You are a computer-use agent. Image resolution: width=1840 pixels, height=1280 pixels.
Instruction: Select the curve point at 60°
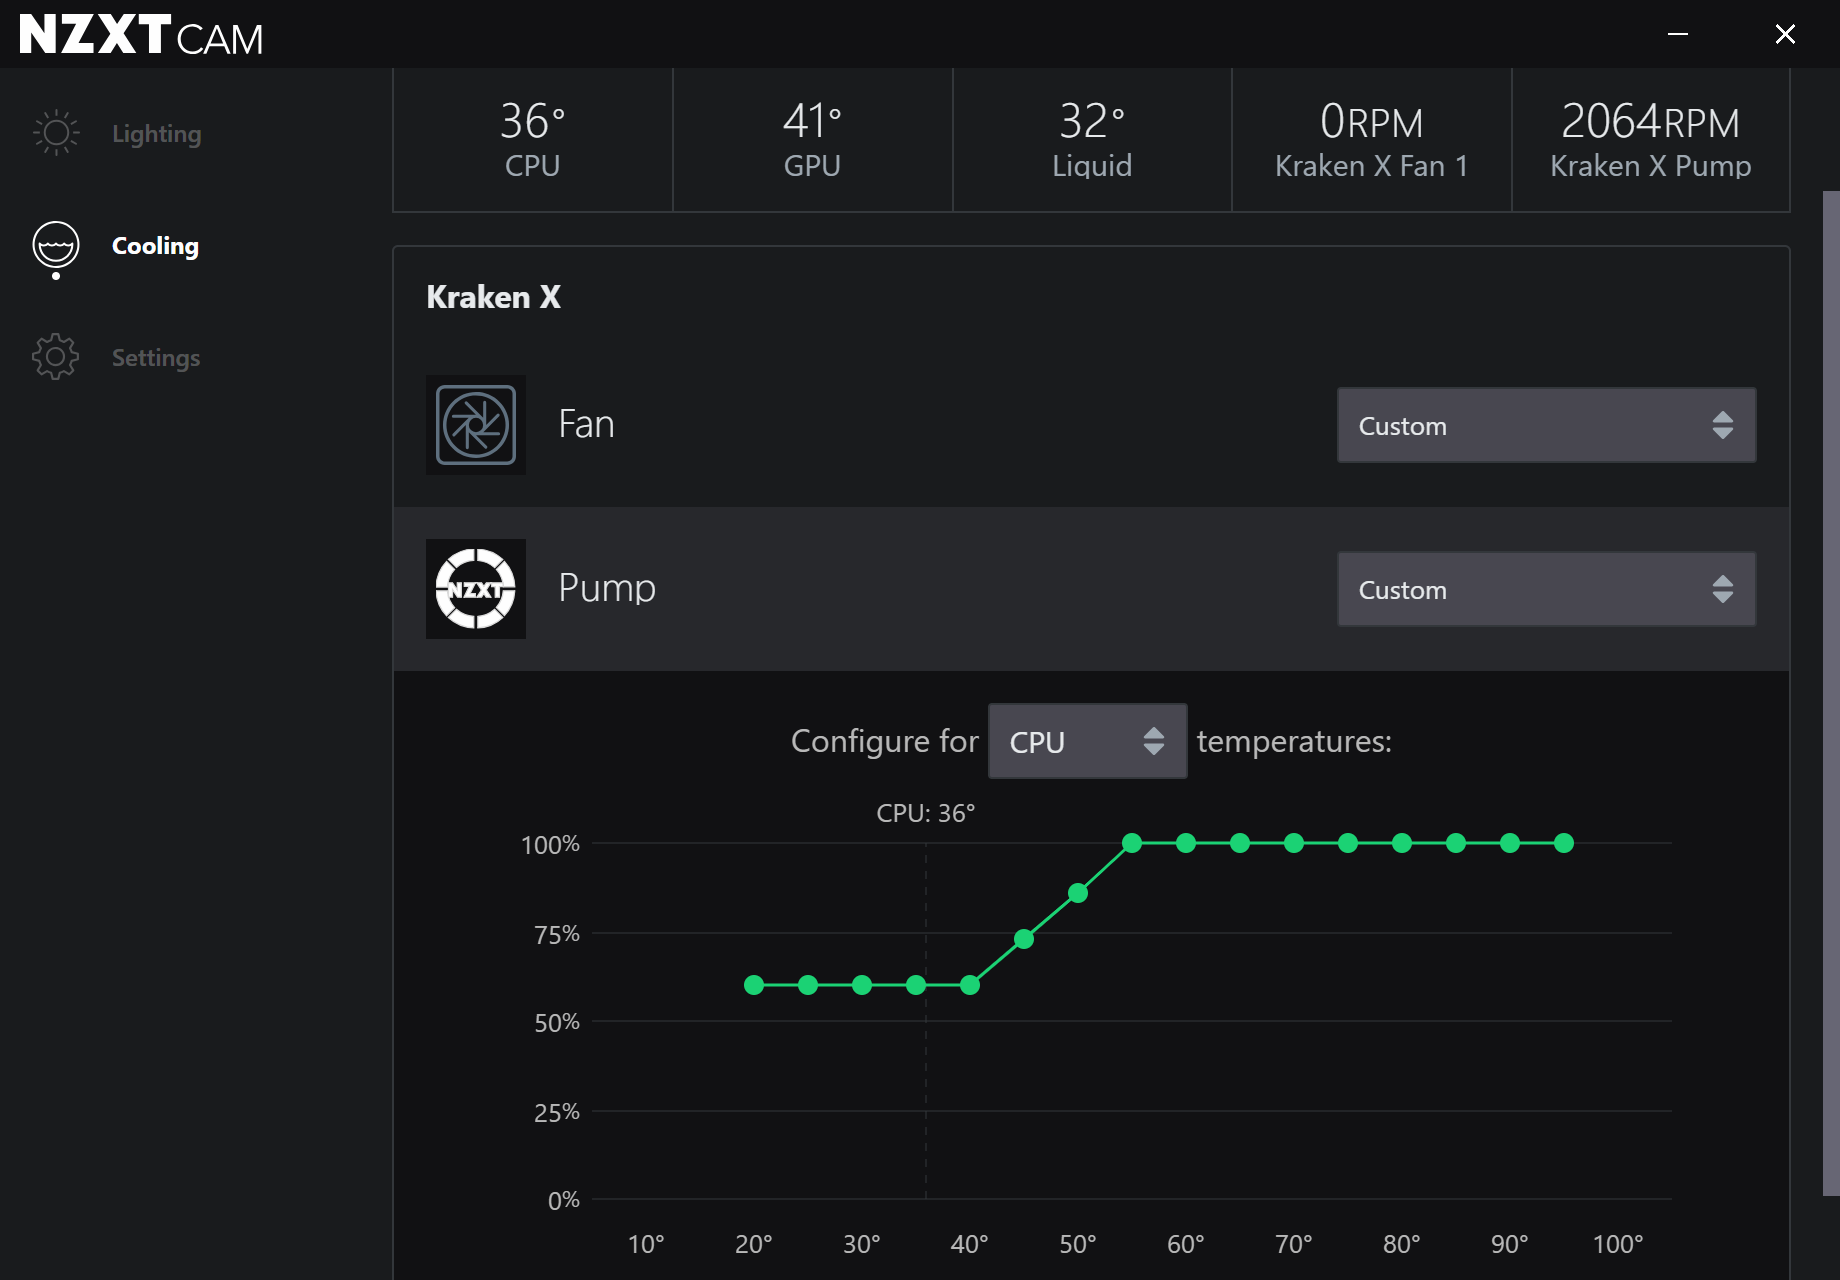(x=1186, y=843)
